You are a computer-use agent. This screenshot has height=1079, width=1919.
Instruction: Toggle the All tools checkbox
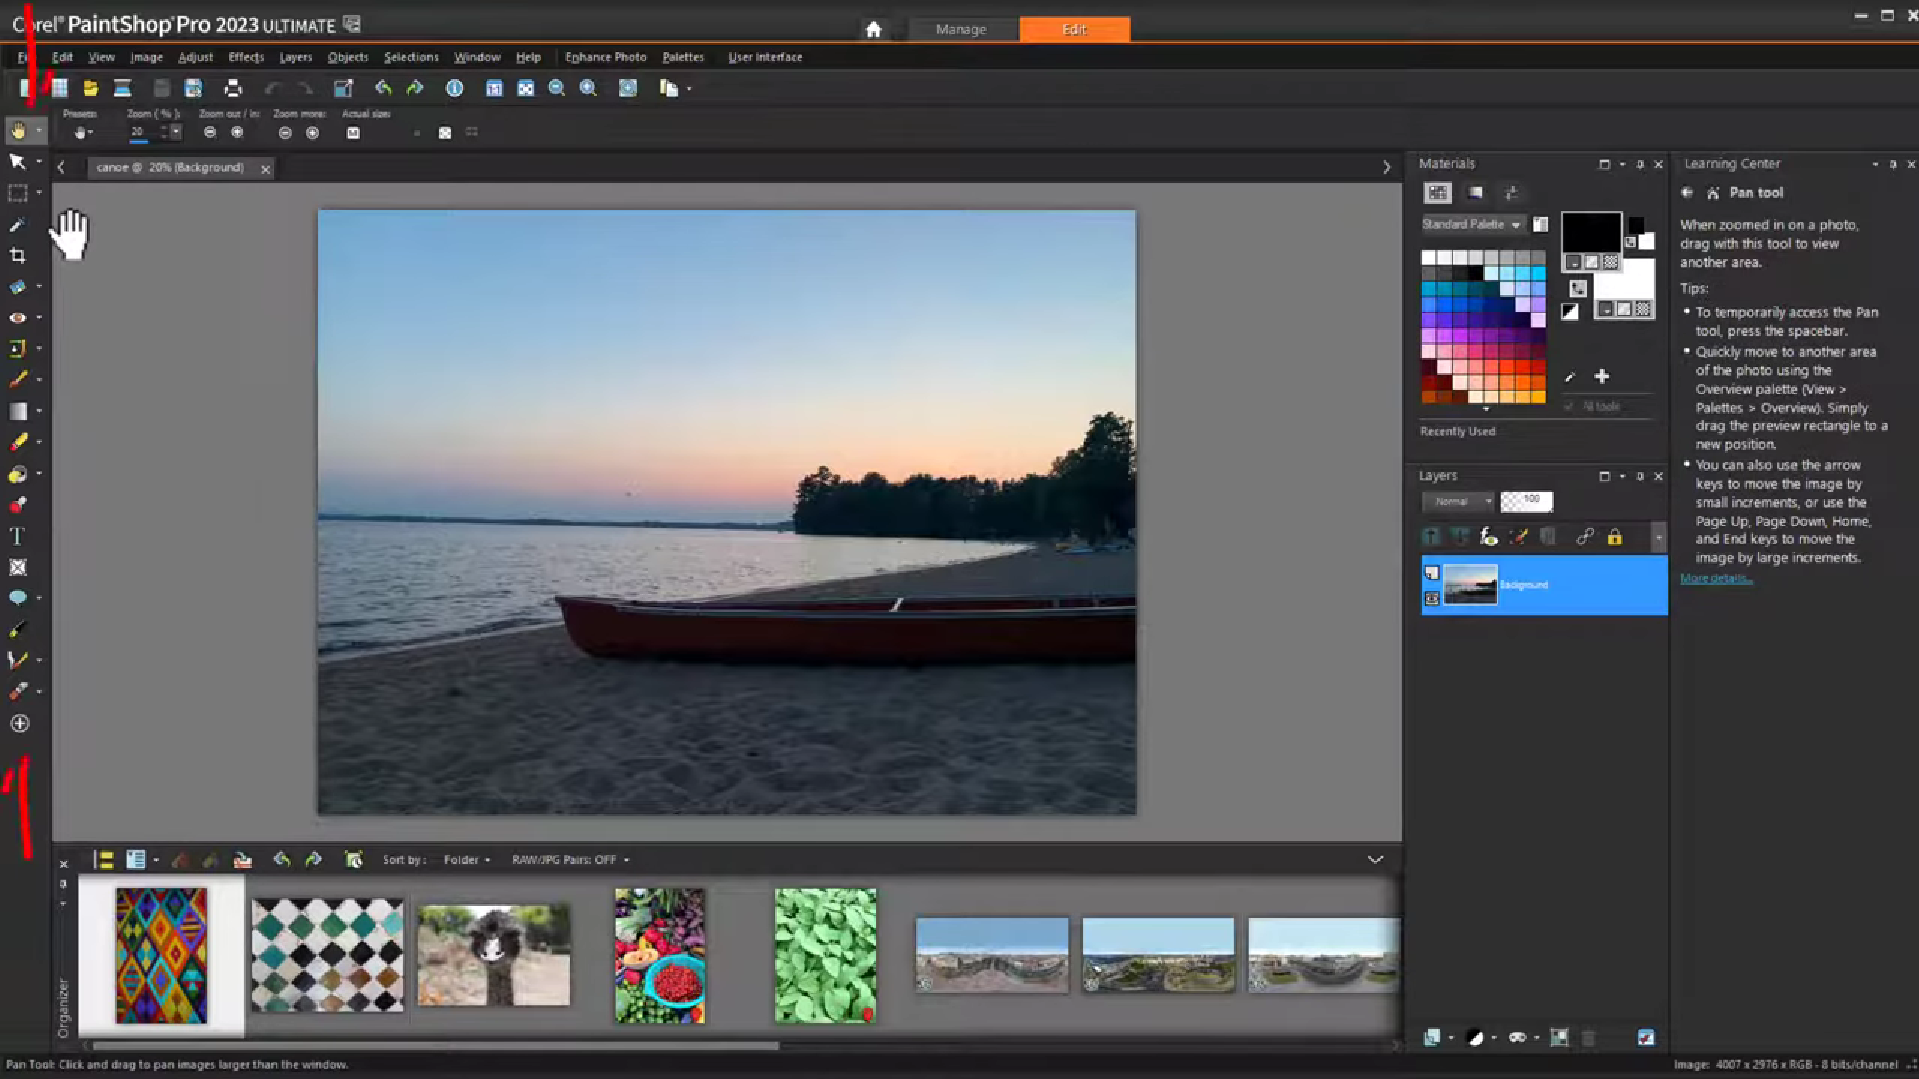click(1569, 406)
